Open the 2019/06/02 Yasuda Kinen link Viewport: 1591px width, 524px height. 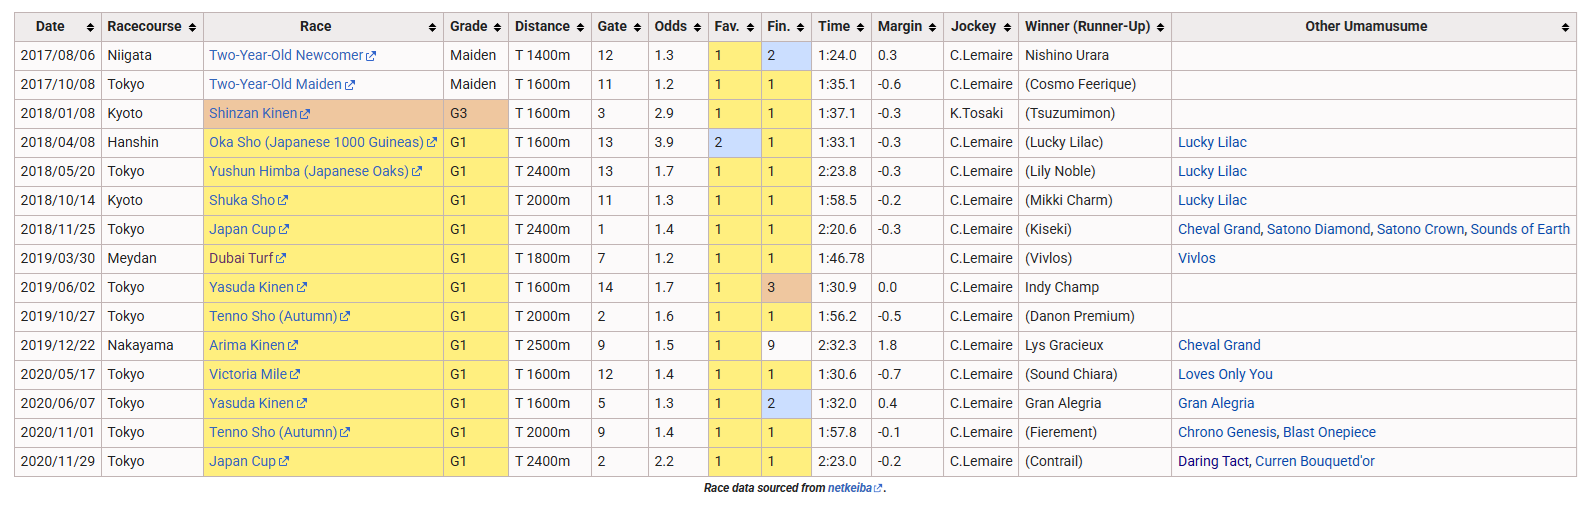point(251,288)
